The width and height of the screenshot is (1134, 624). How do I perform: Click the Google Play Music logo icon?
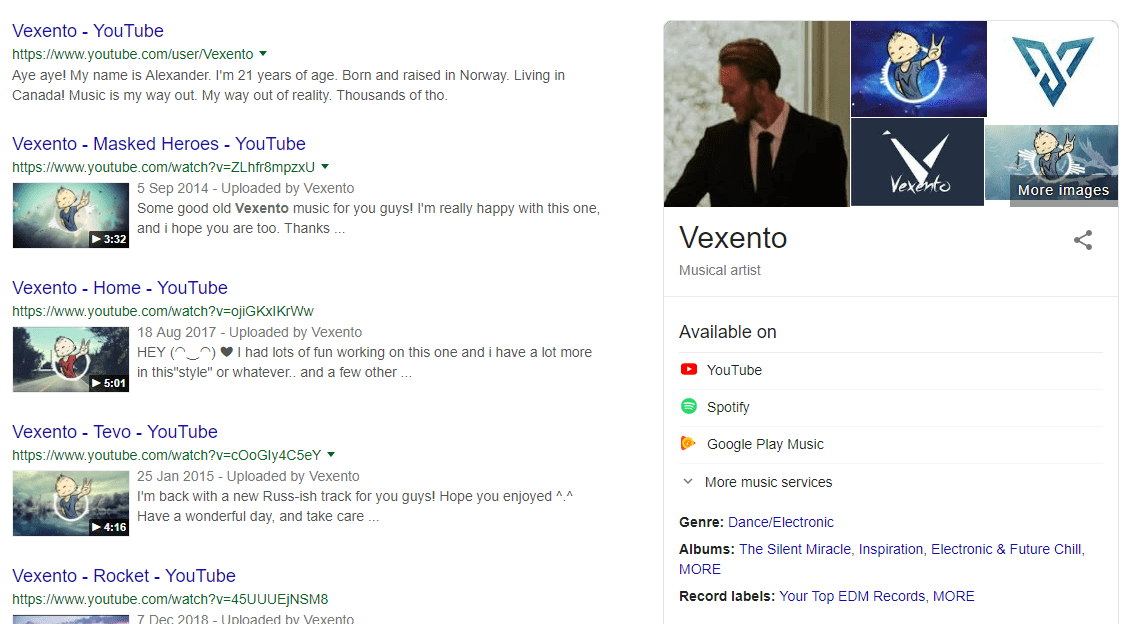click(688, 443)
